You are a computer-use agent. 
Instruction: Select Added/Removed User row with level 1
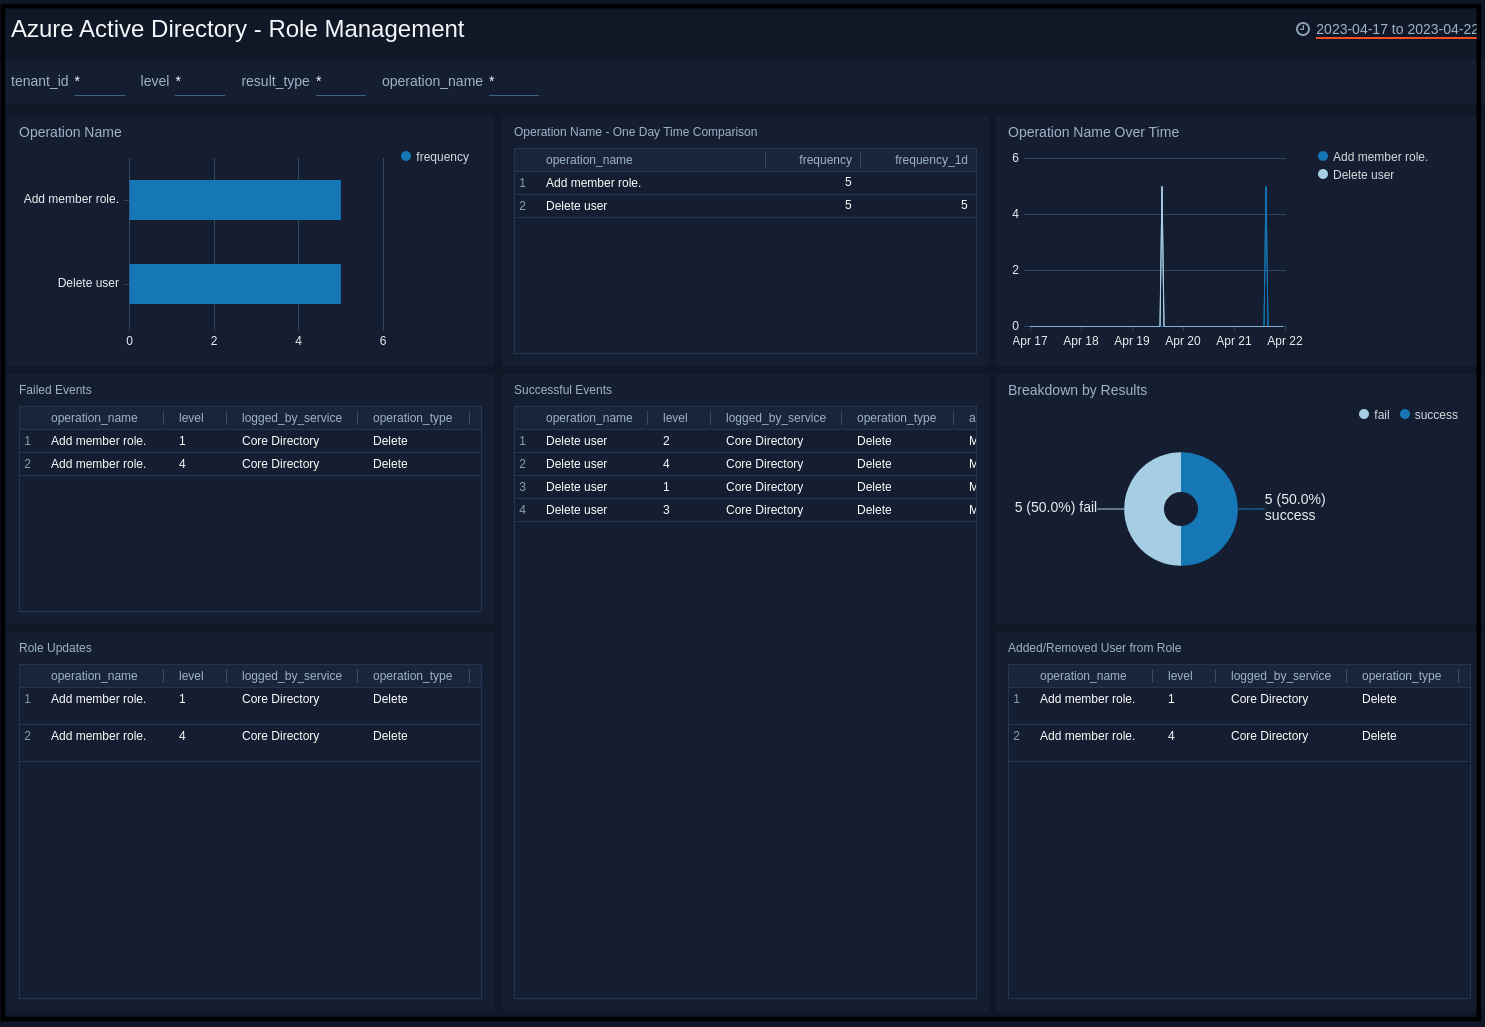(1239, 706)
